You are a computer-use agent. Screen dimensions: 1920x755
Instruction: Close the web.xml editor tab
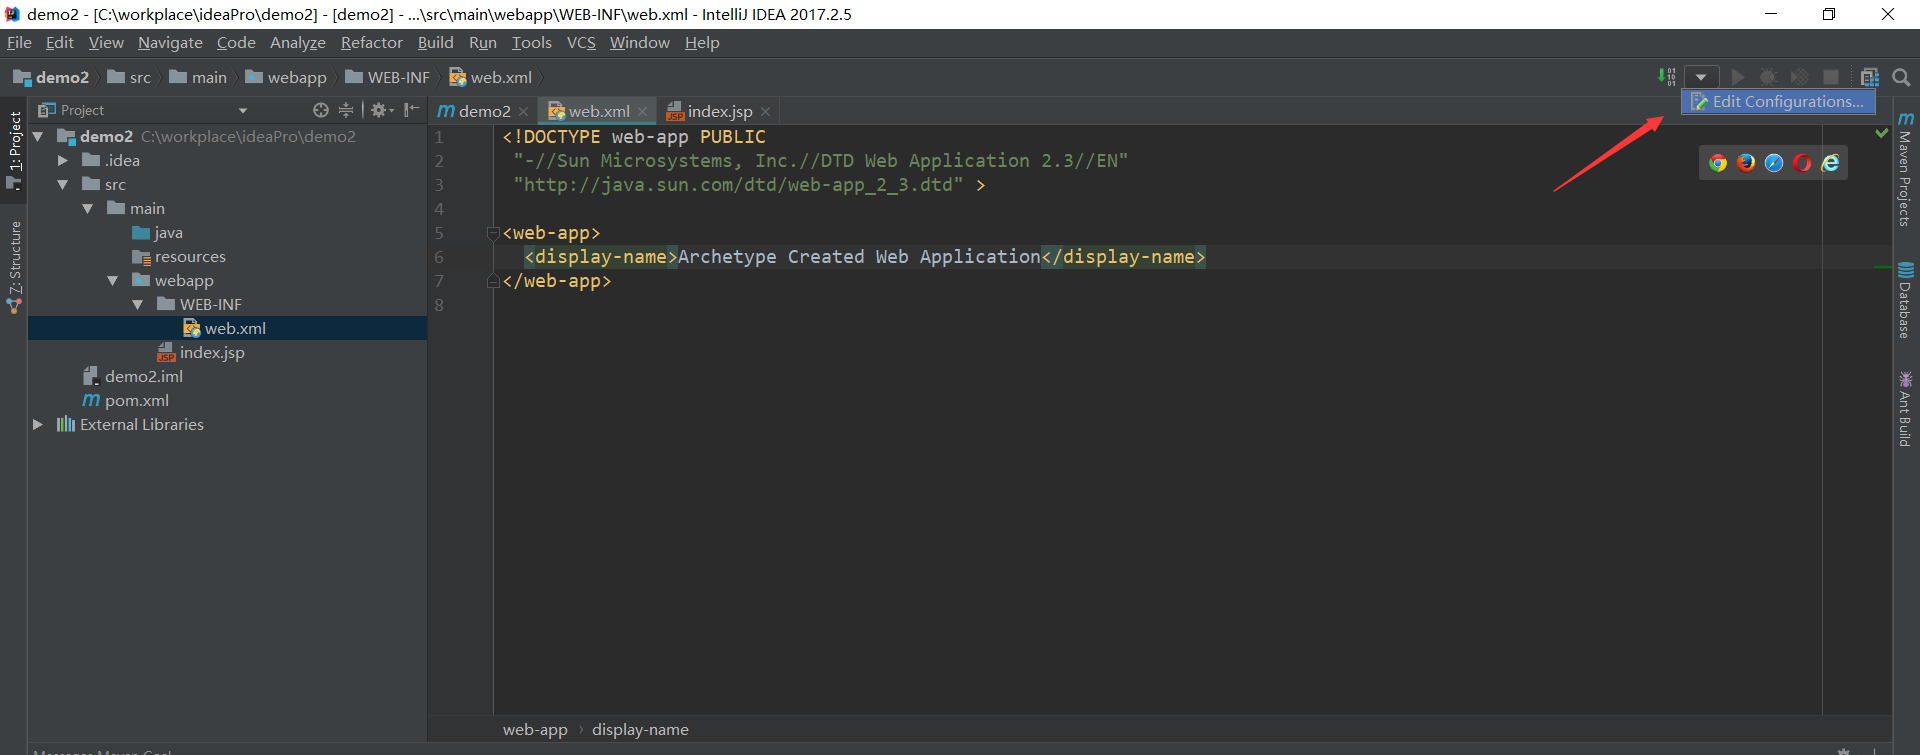point(642,111)
